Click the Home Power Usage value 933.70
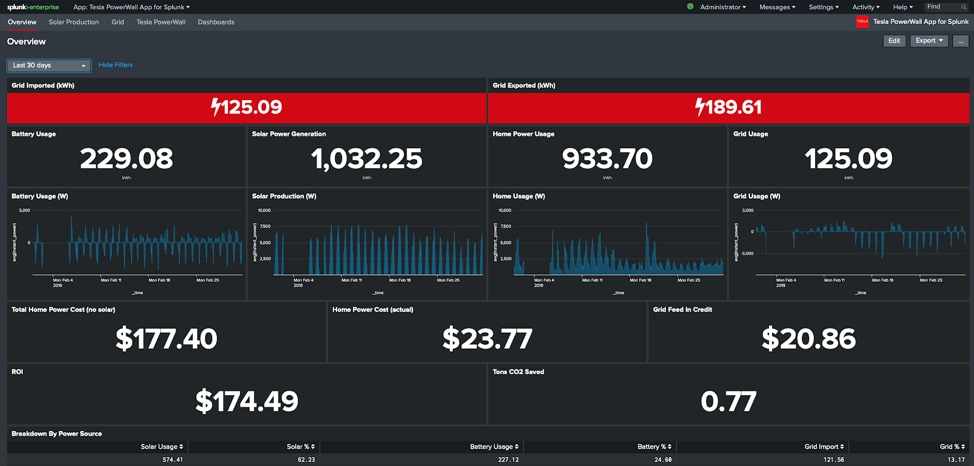 pyautogui.click(x=608, y=159)
